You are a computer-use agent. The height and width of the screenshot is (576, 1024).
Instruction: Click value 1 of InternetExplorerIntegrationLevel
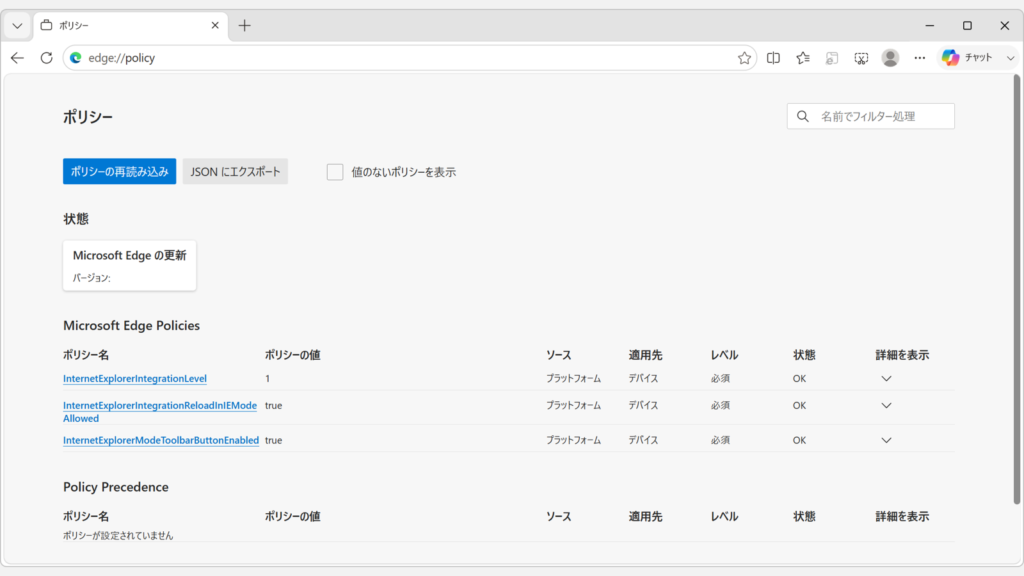tap(268, 378)
